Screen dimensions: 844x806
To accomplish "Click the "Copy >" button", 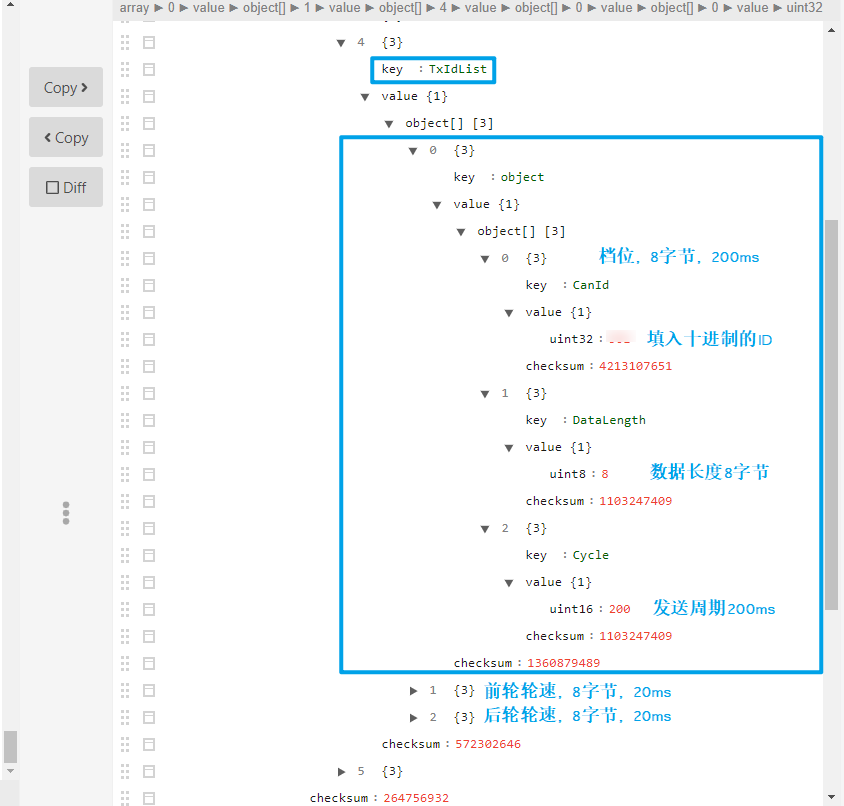I will click(x=65, y=87).
